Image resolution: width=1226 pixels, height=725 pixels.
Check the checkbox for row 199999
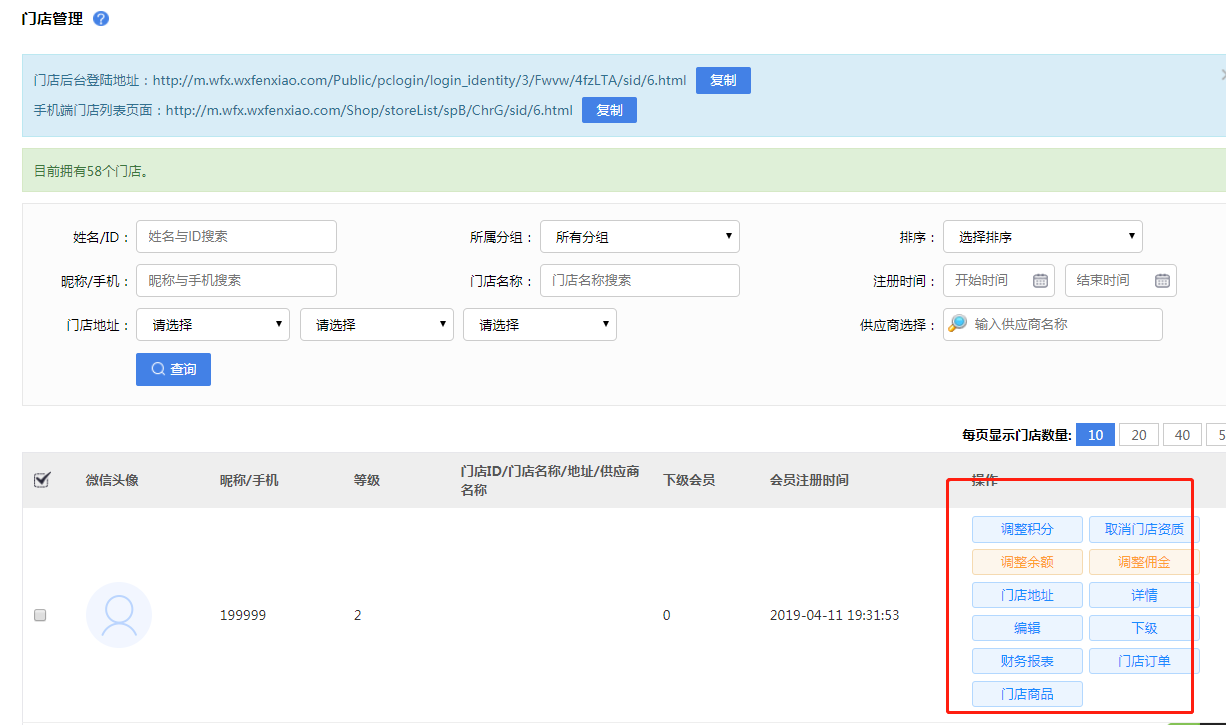point(40,615)
